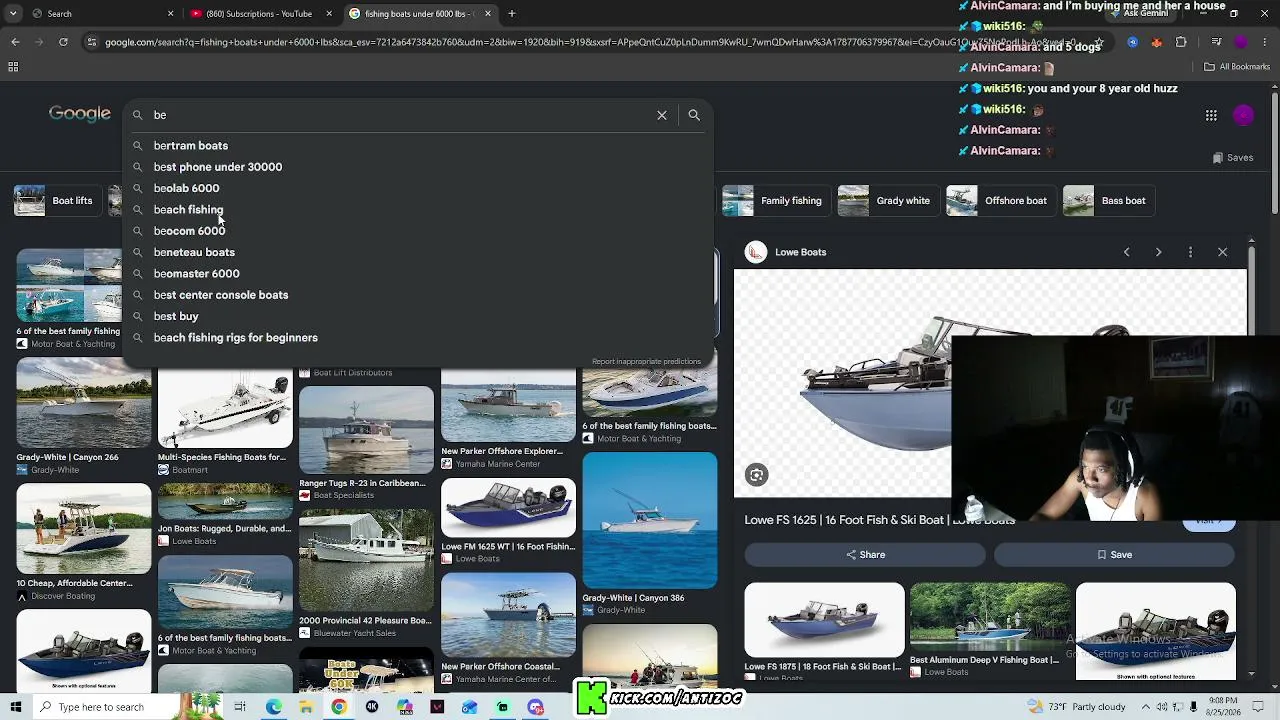Save the Lowe FS 1625 image
The image size is (1280, 720).
pyautogui.click(x=1114, y=555)
